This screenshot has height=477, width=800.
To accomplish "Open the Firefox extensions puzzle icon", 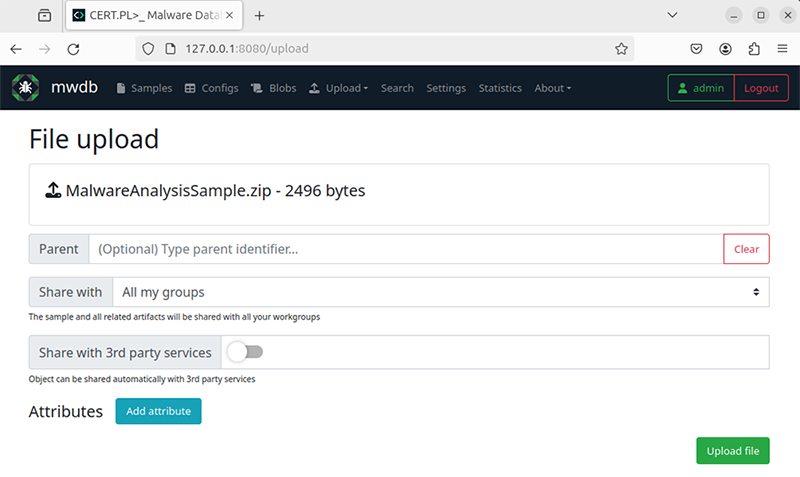I will (x=754, y=49).
